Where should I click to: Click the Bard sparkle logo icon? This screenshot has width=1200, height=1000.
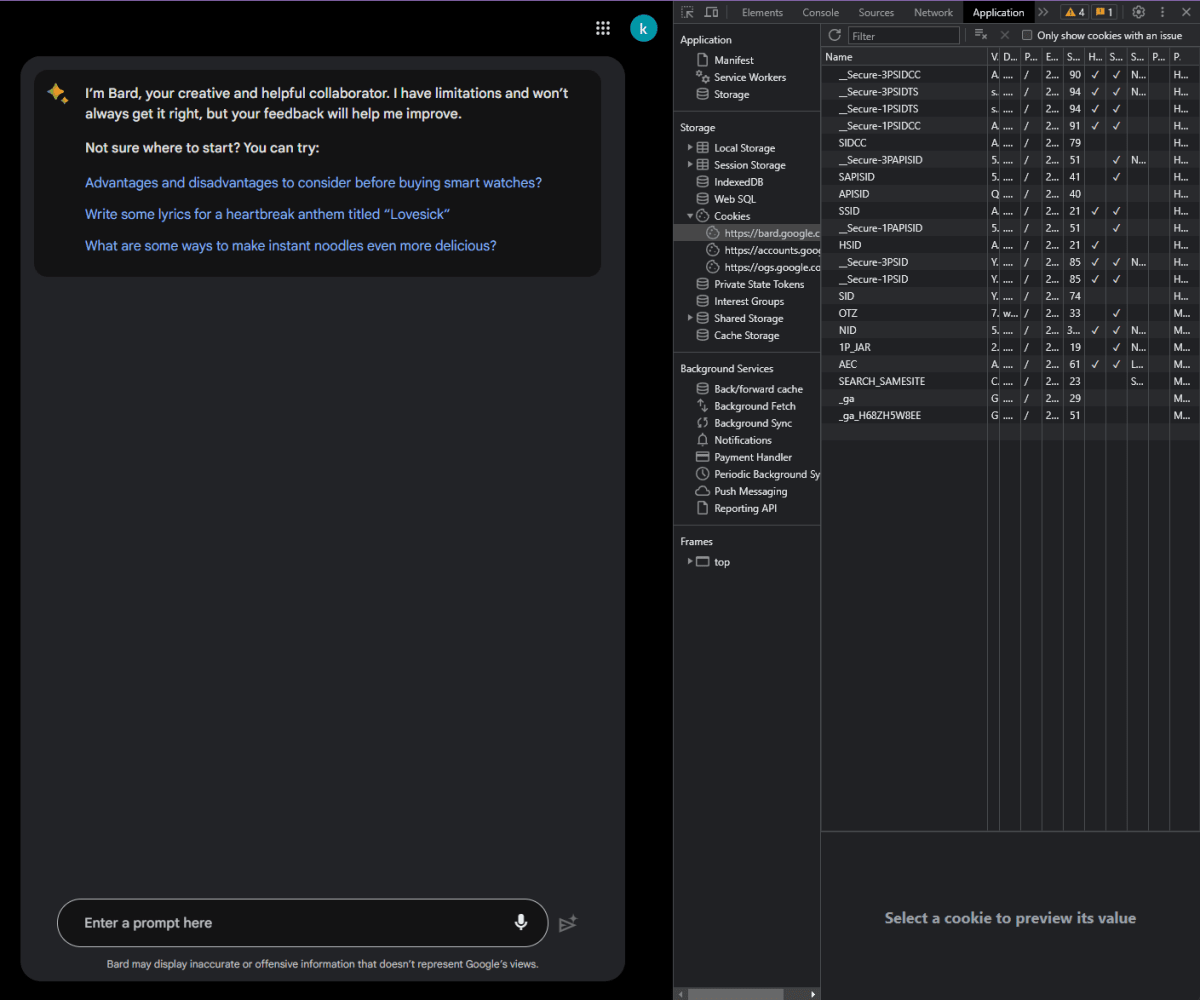(x=57, y=93)
